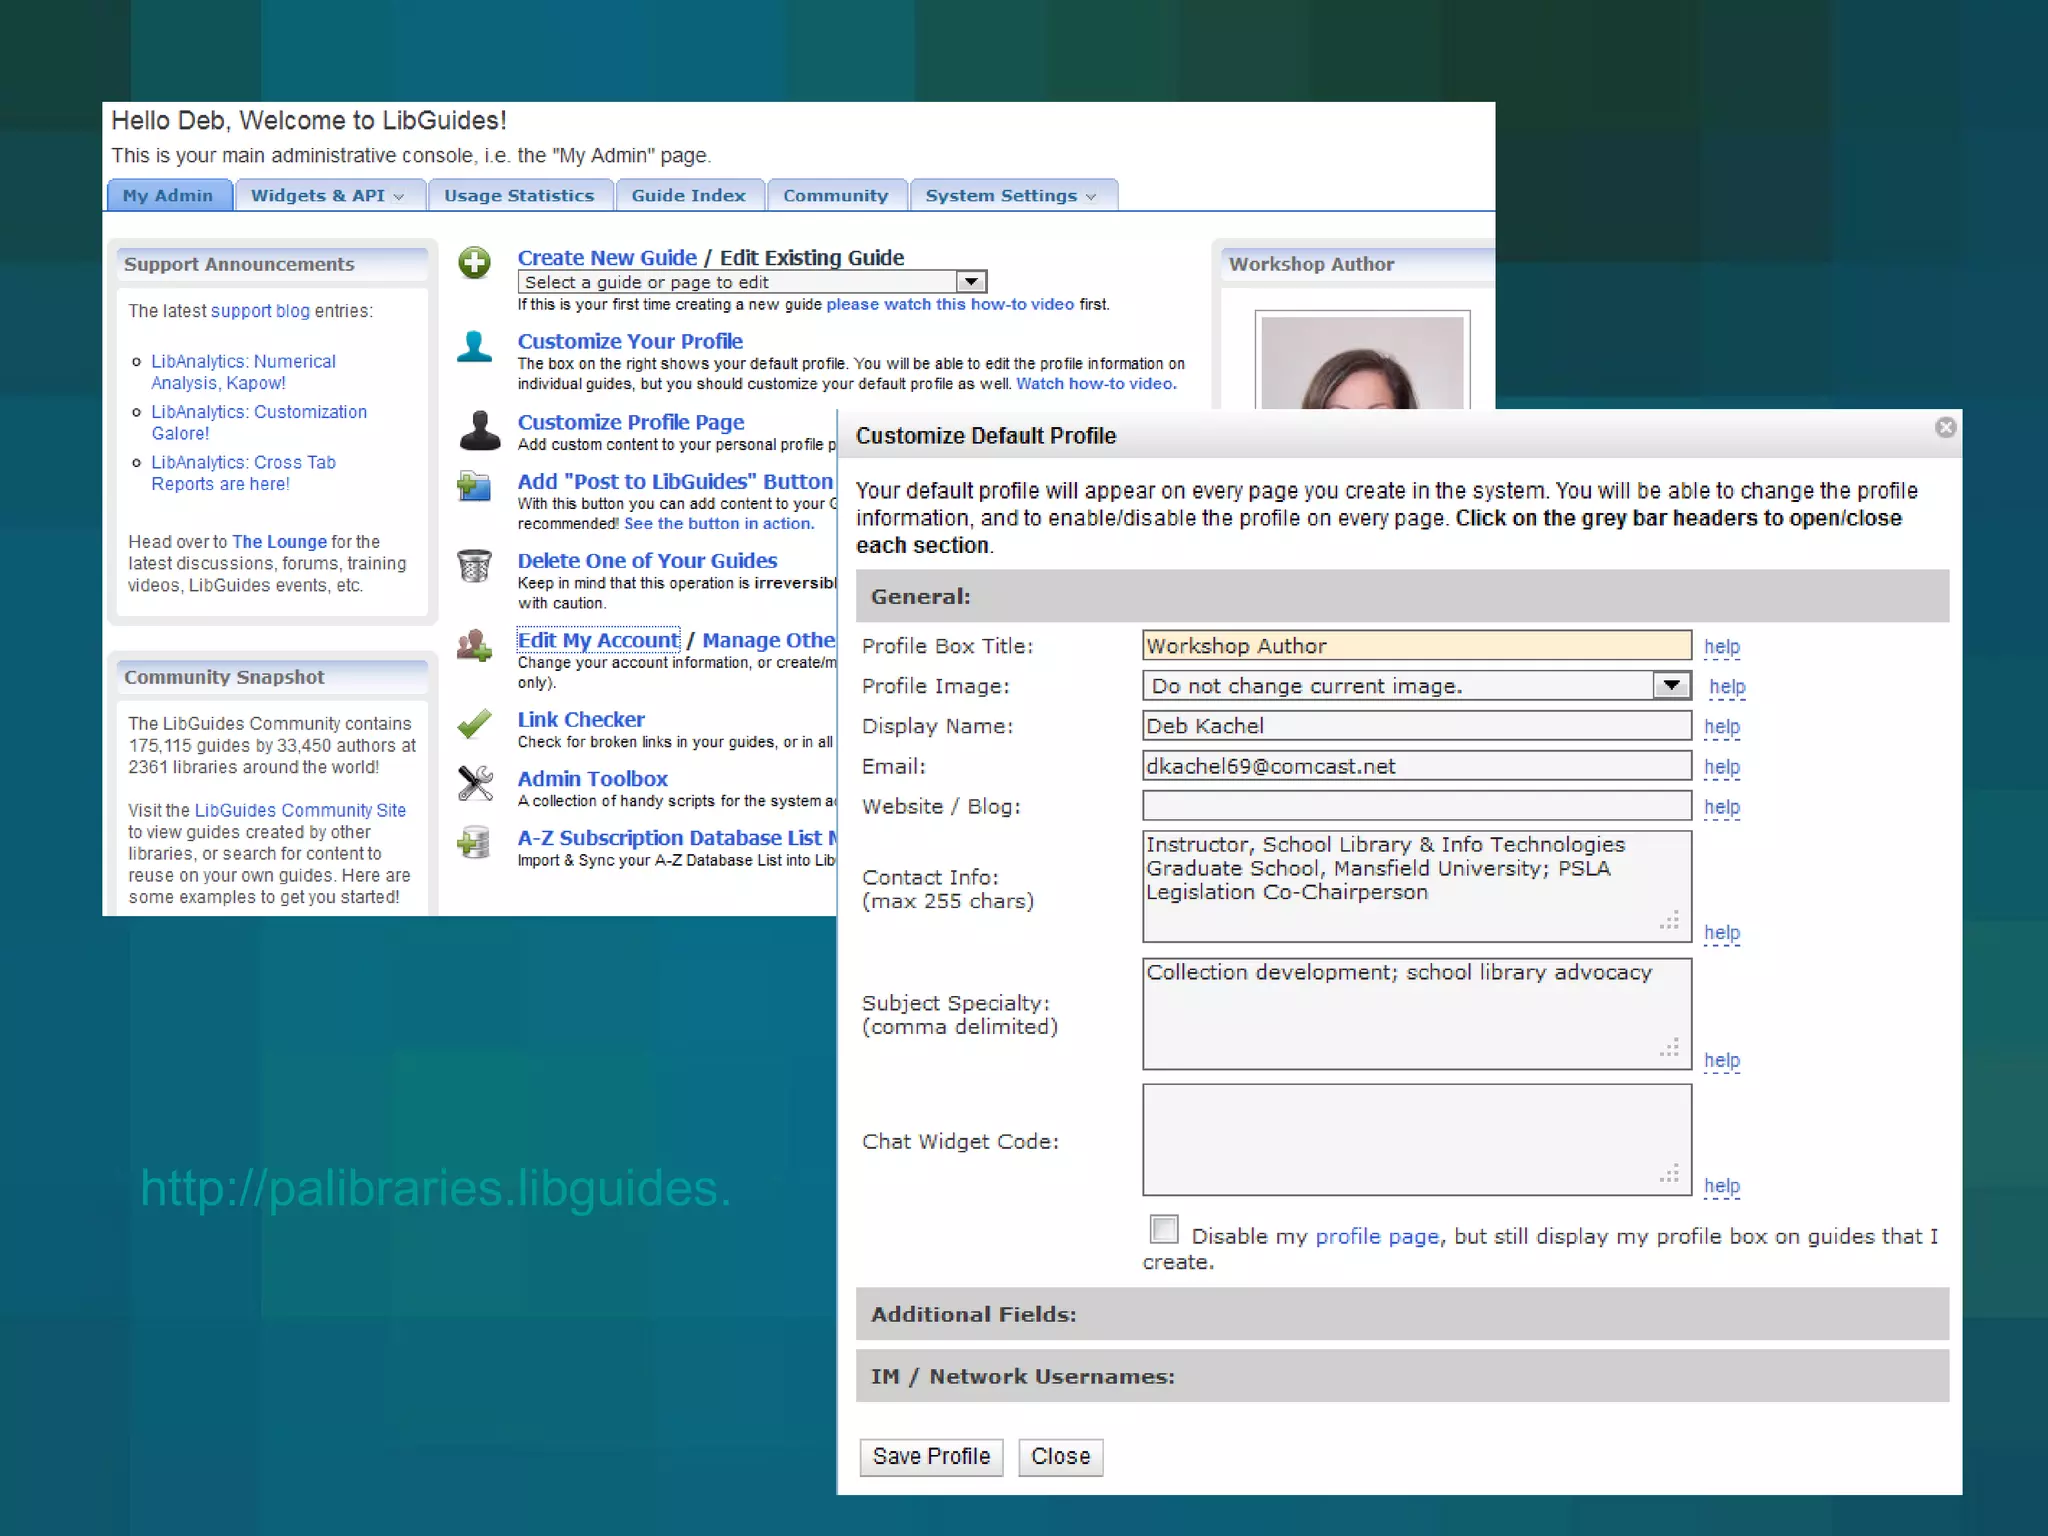Image resolution: width=2048 pixels, height=1536 pixels.
Task: Click the Edit My Account users icon
Action: 474,645
